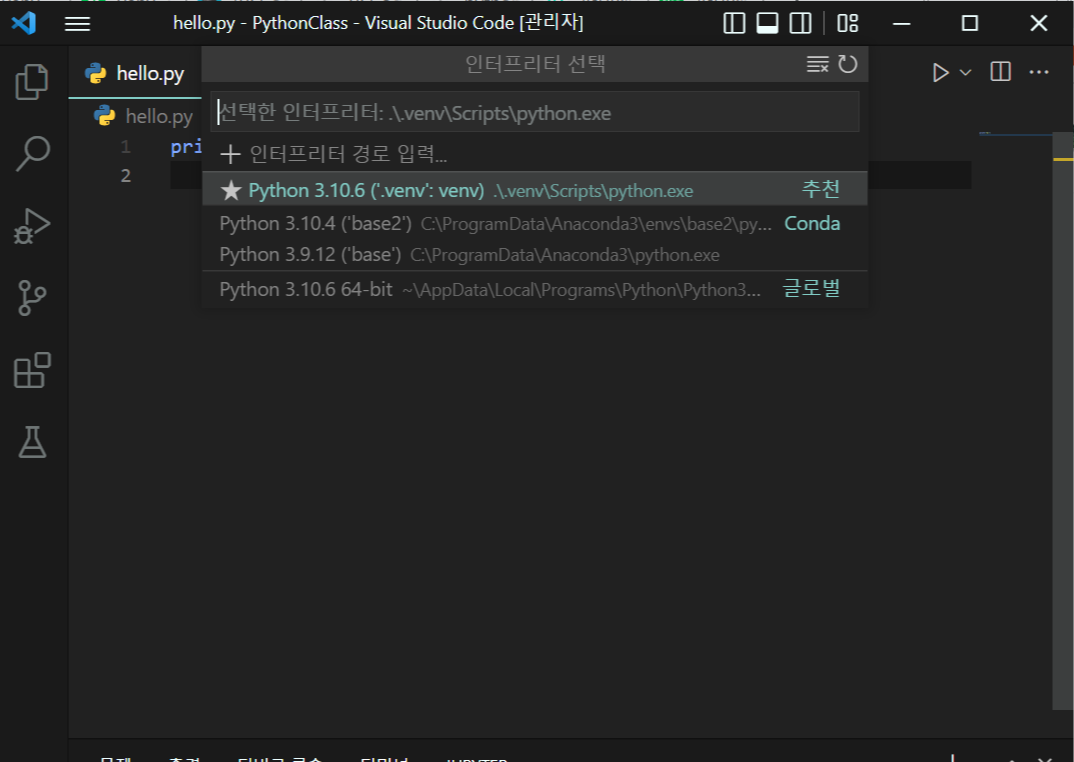The image size is (1074, 762).
Task: Select Python 3.10.6 64-bit global interpreter
Action: [535, 289]
